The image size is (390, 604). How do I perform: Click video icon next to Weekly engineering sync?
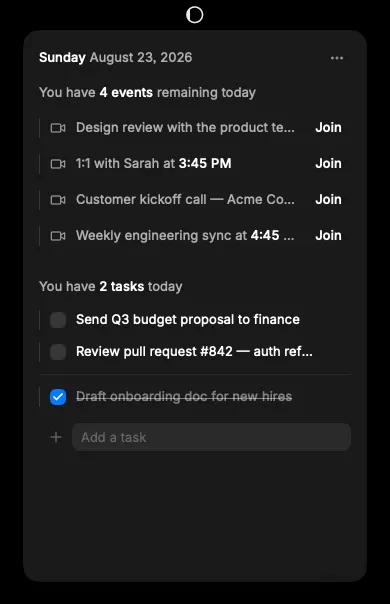tap(58, 236)
